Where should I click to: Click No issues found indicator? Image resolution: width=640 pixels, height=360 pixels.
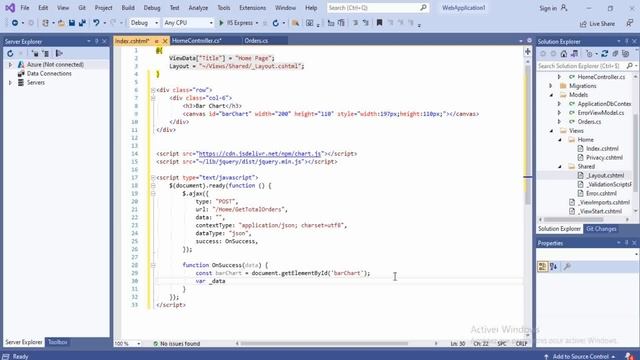click(176, 344)
